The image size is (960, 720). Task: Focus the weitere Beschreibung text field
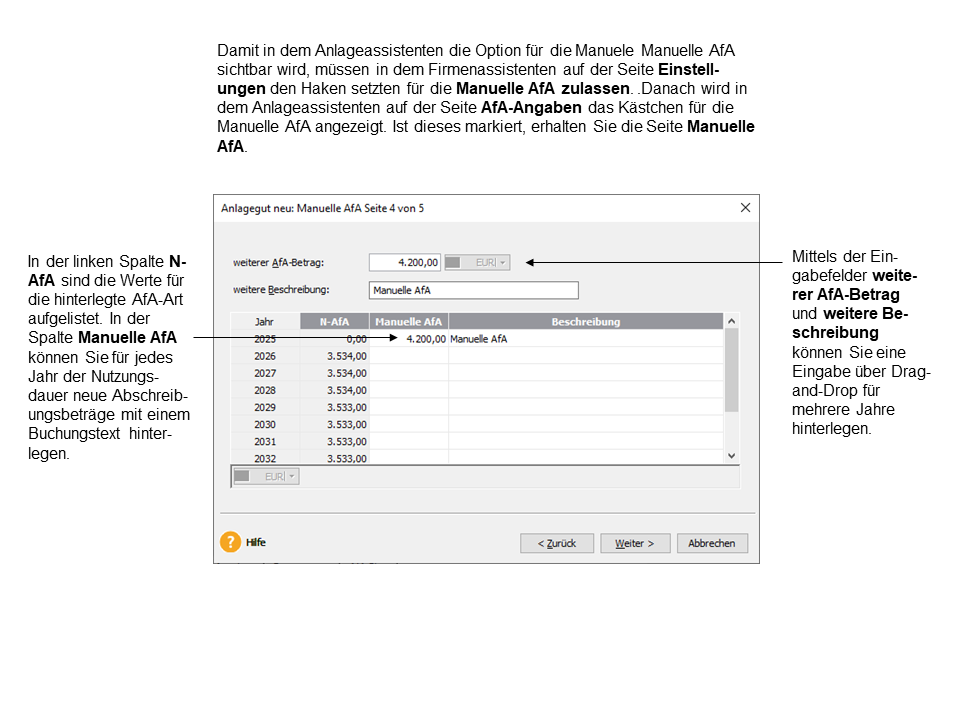(x=473, y=290)
